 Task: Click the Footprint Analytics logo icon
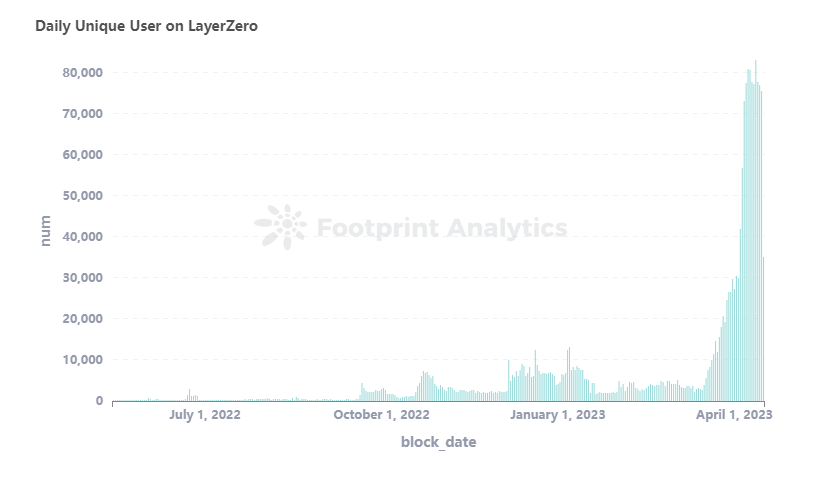coord(280,227)
